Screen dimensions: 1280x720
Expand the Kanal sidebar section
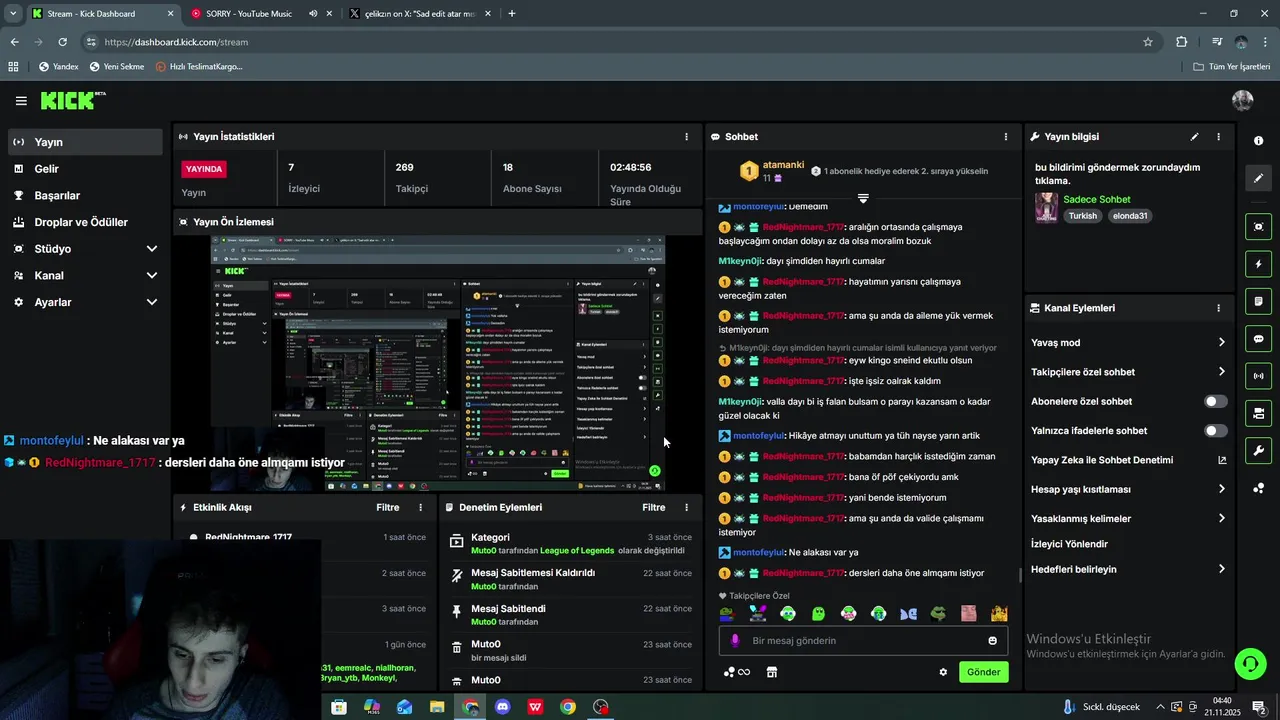[x=152, y=275]
